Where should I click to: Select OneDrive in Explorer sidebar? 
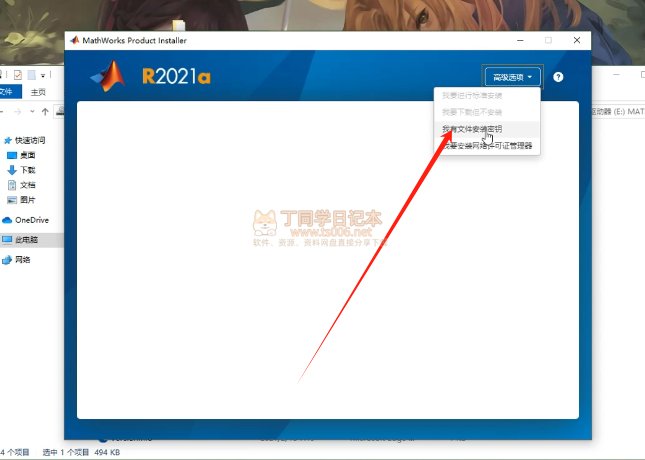pyautogui.click(x=32, y=220)
